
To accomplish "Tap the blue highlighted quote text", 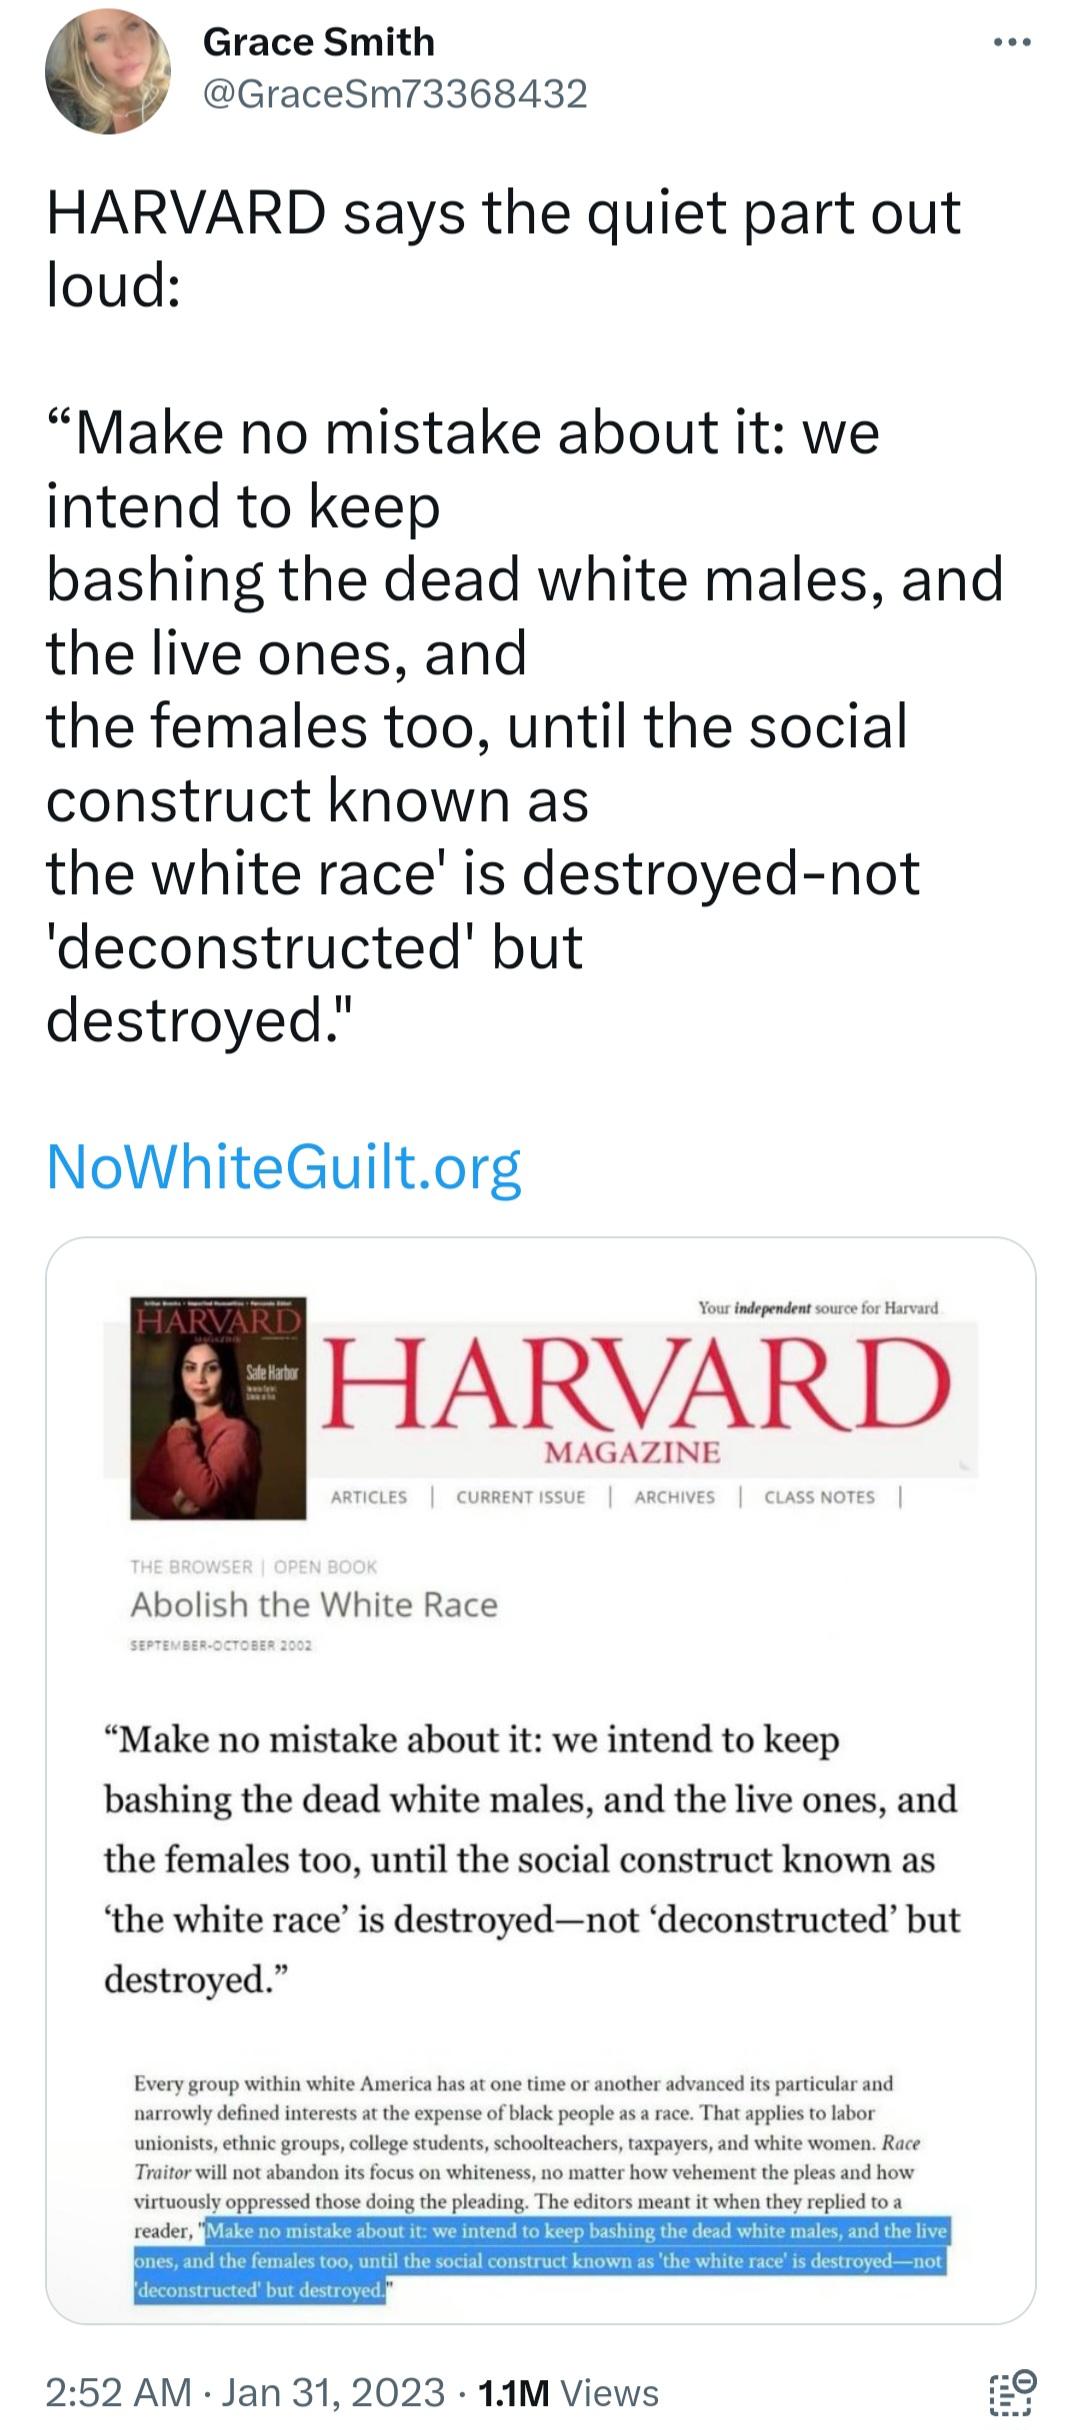I will pos(540,2260).
